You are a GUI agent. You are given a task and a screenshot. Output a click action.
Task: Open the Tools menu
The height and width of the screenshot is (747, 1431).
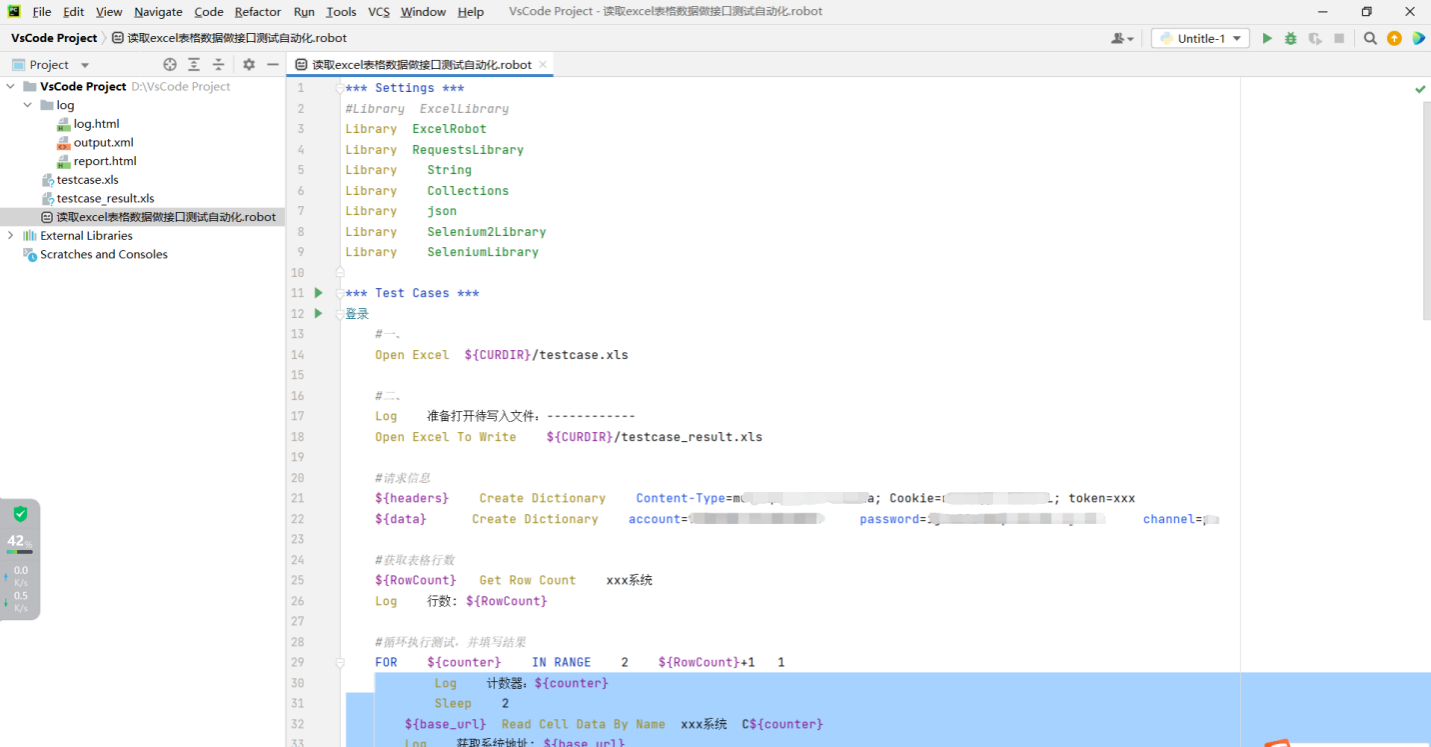click(341, 12)
